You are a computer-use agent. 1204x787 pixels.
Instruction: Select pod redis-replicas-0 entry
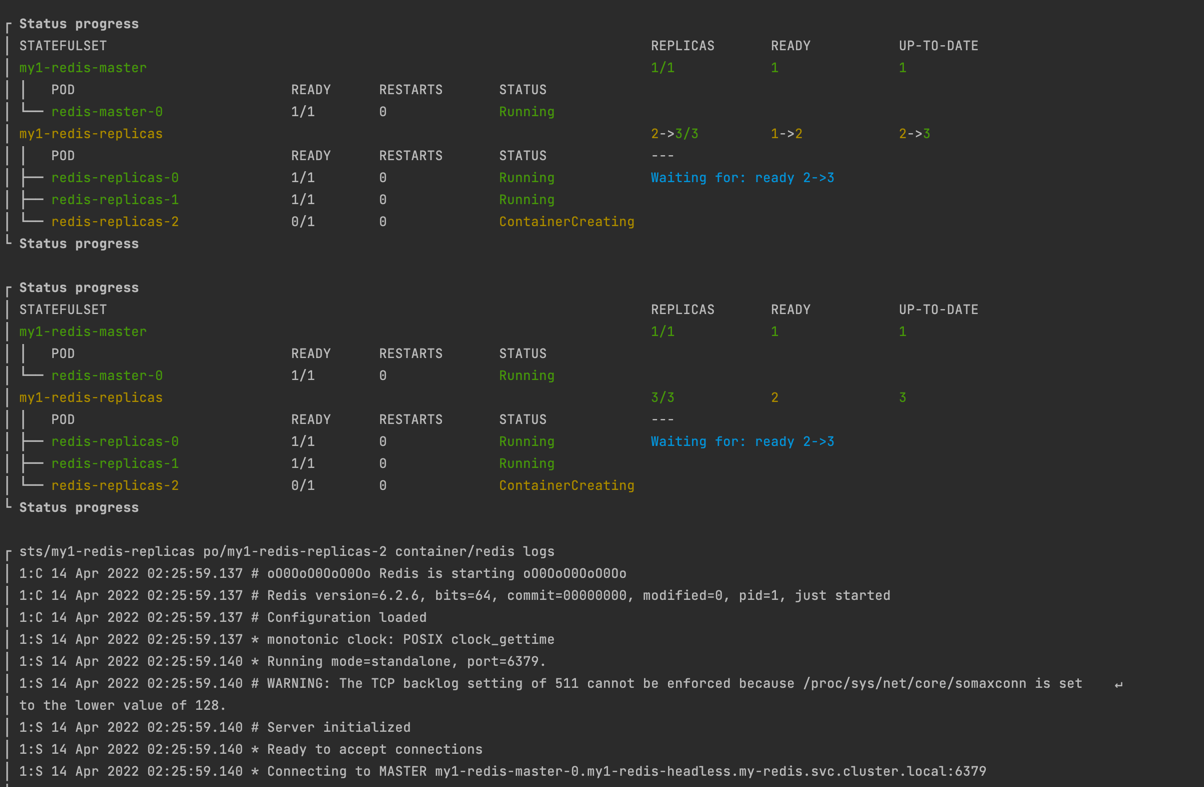point(114,177)
